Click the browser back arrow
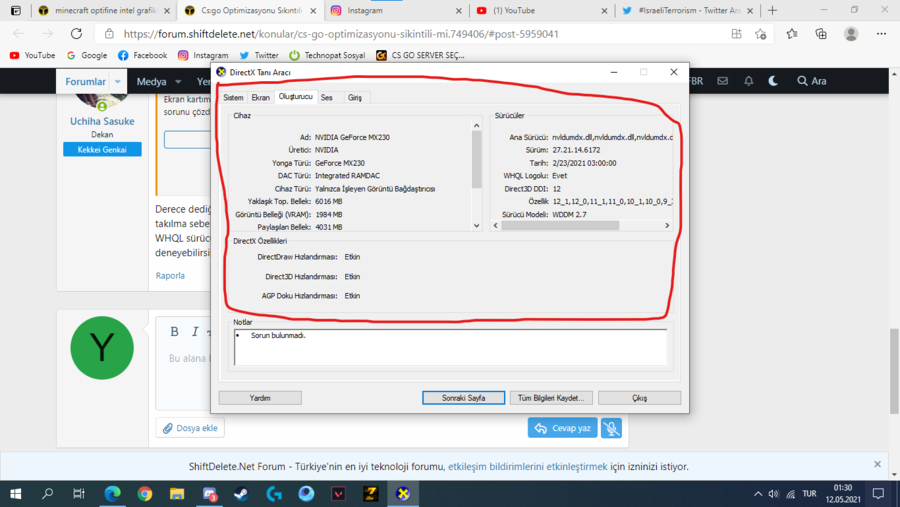 pos(18,34)
